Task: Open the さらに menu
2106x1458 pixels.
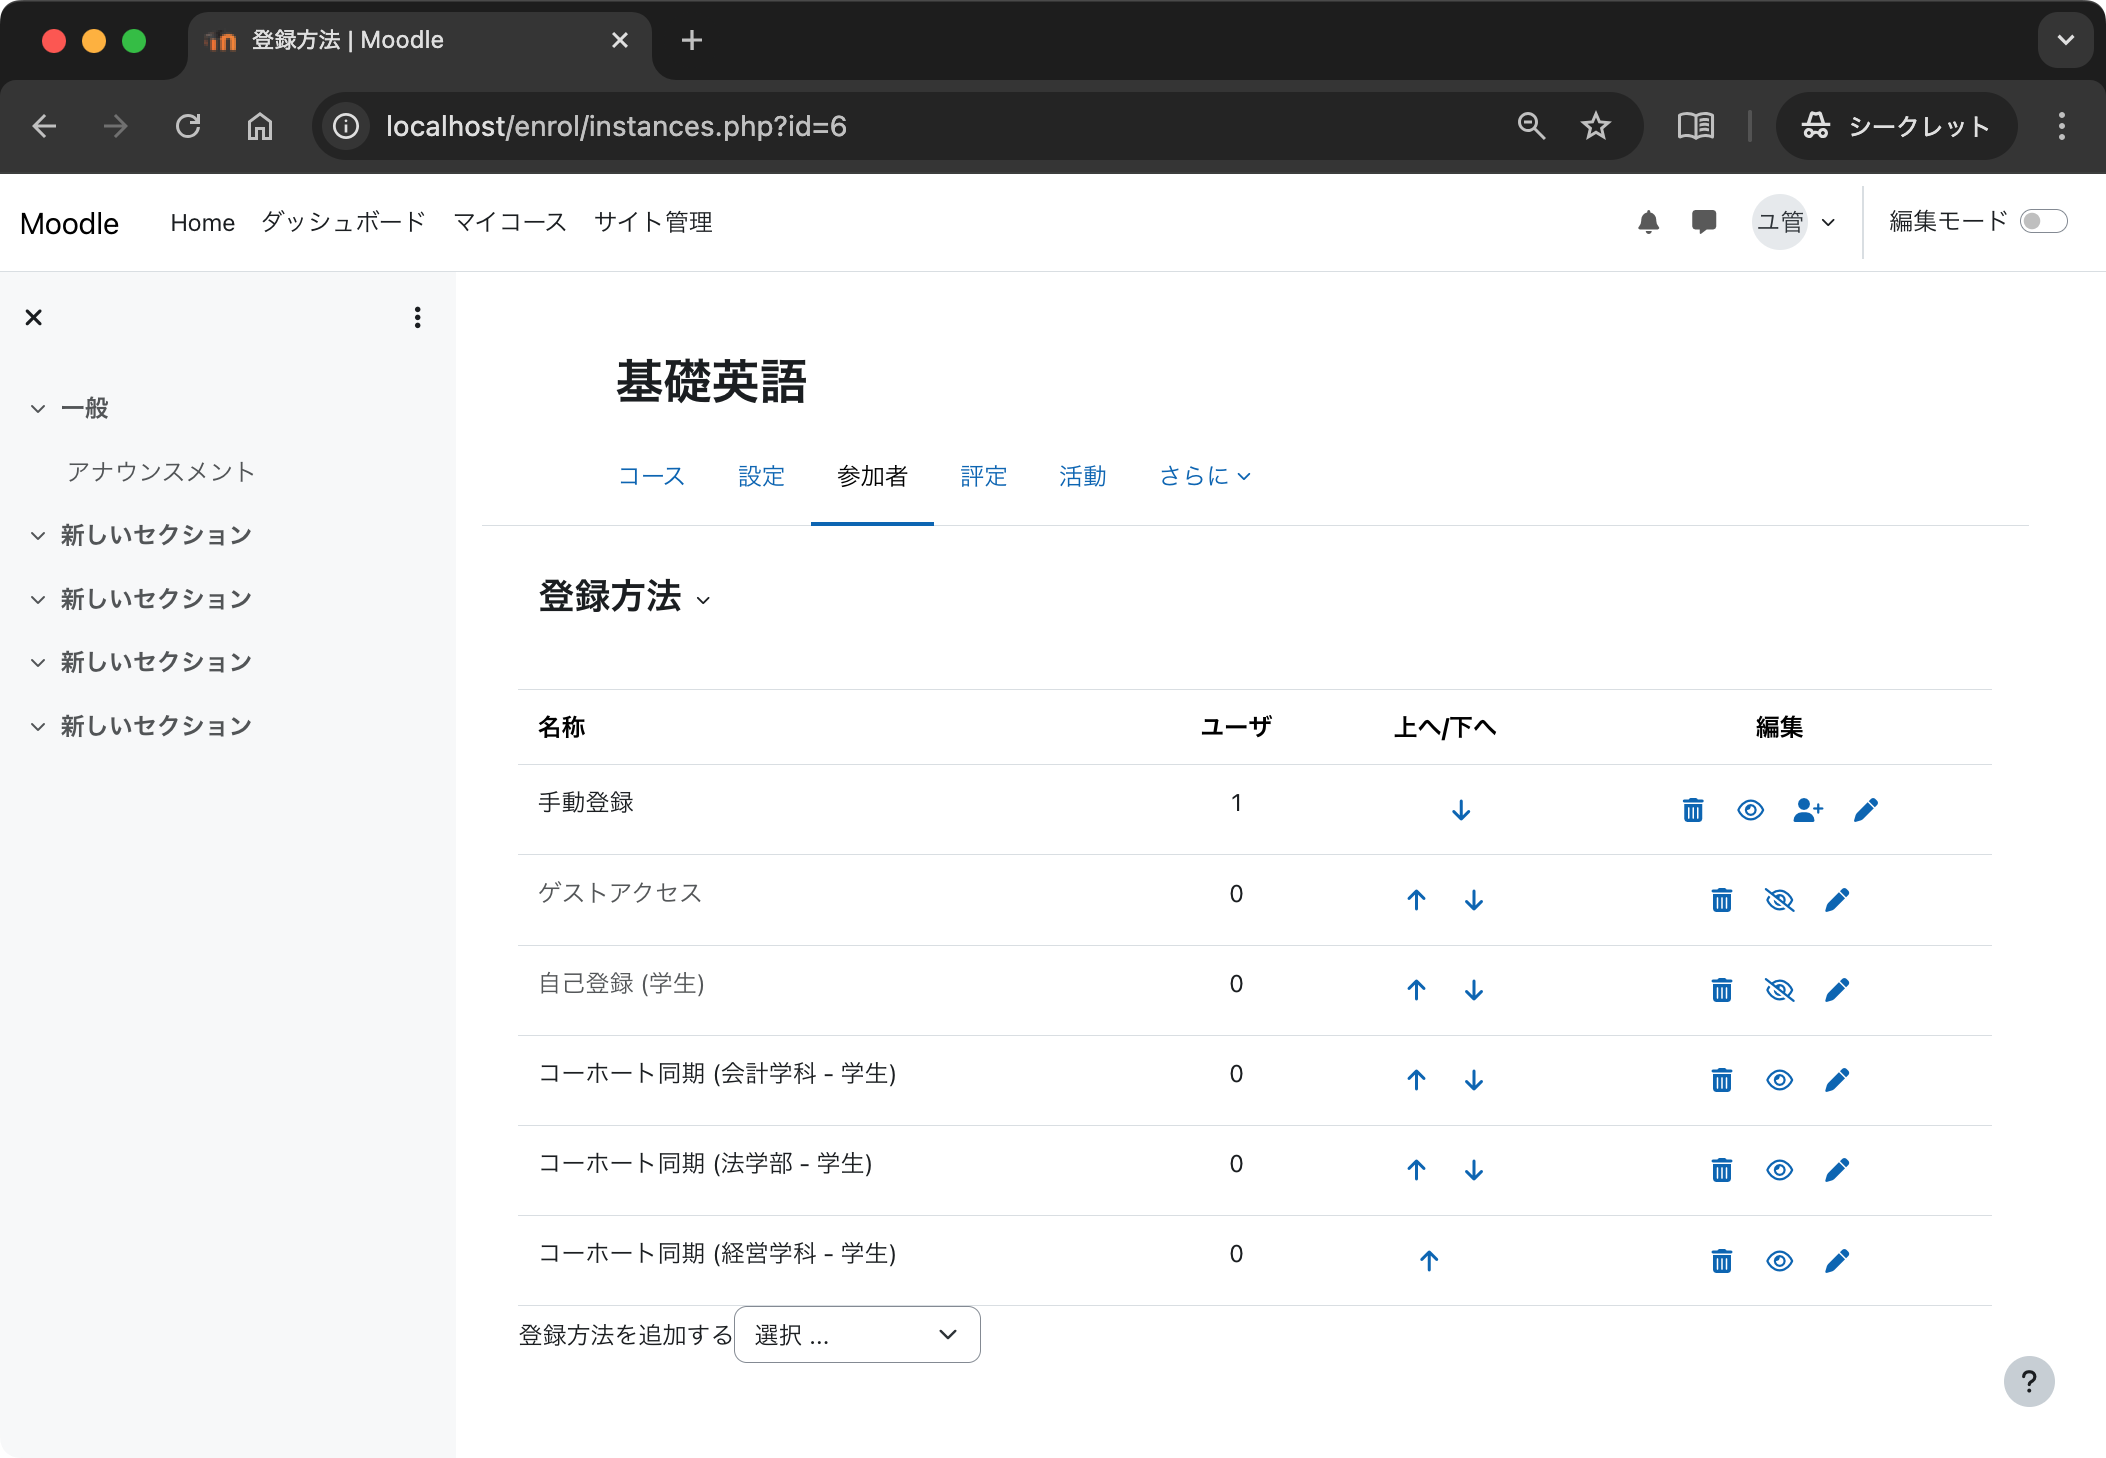Action: [x=1203, y=476]
